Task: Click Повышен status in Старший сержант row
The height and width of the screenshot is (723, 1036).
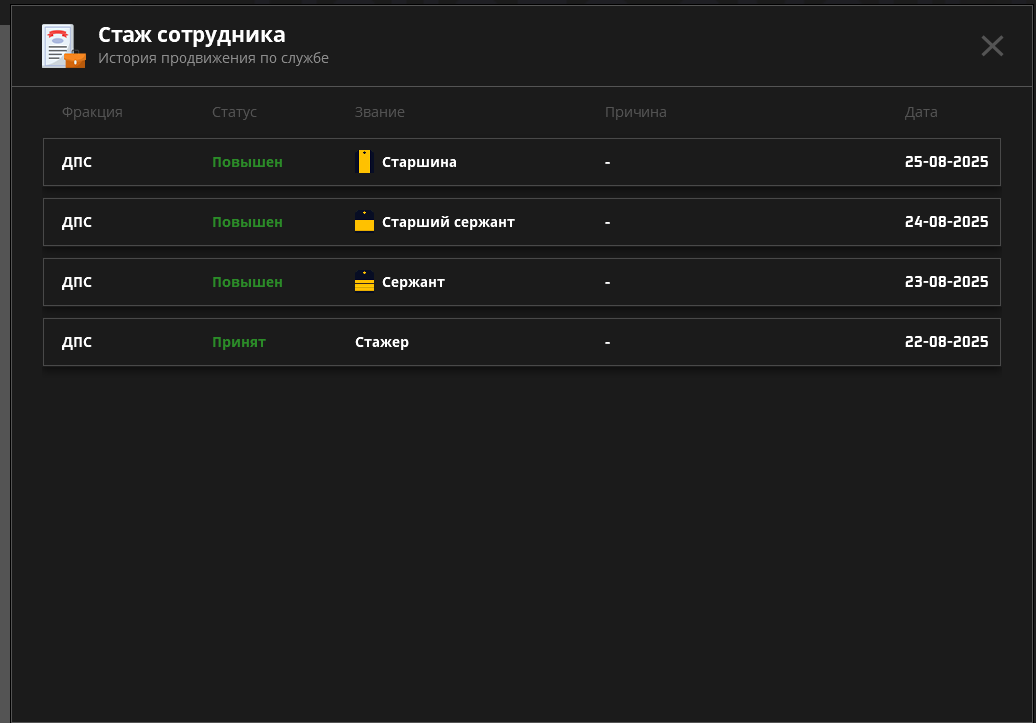Action: tap(247, 222)
